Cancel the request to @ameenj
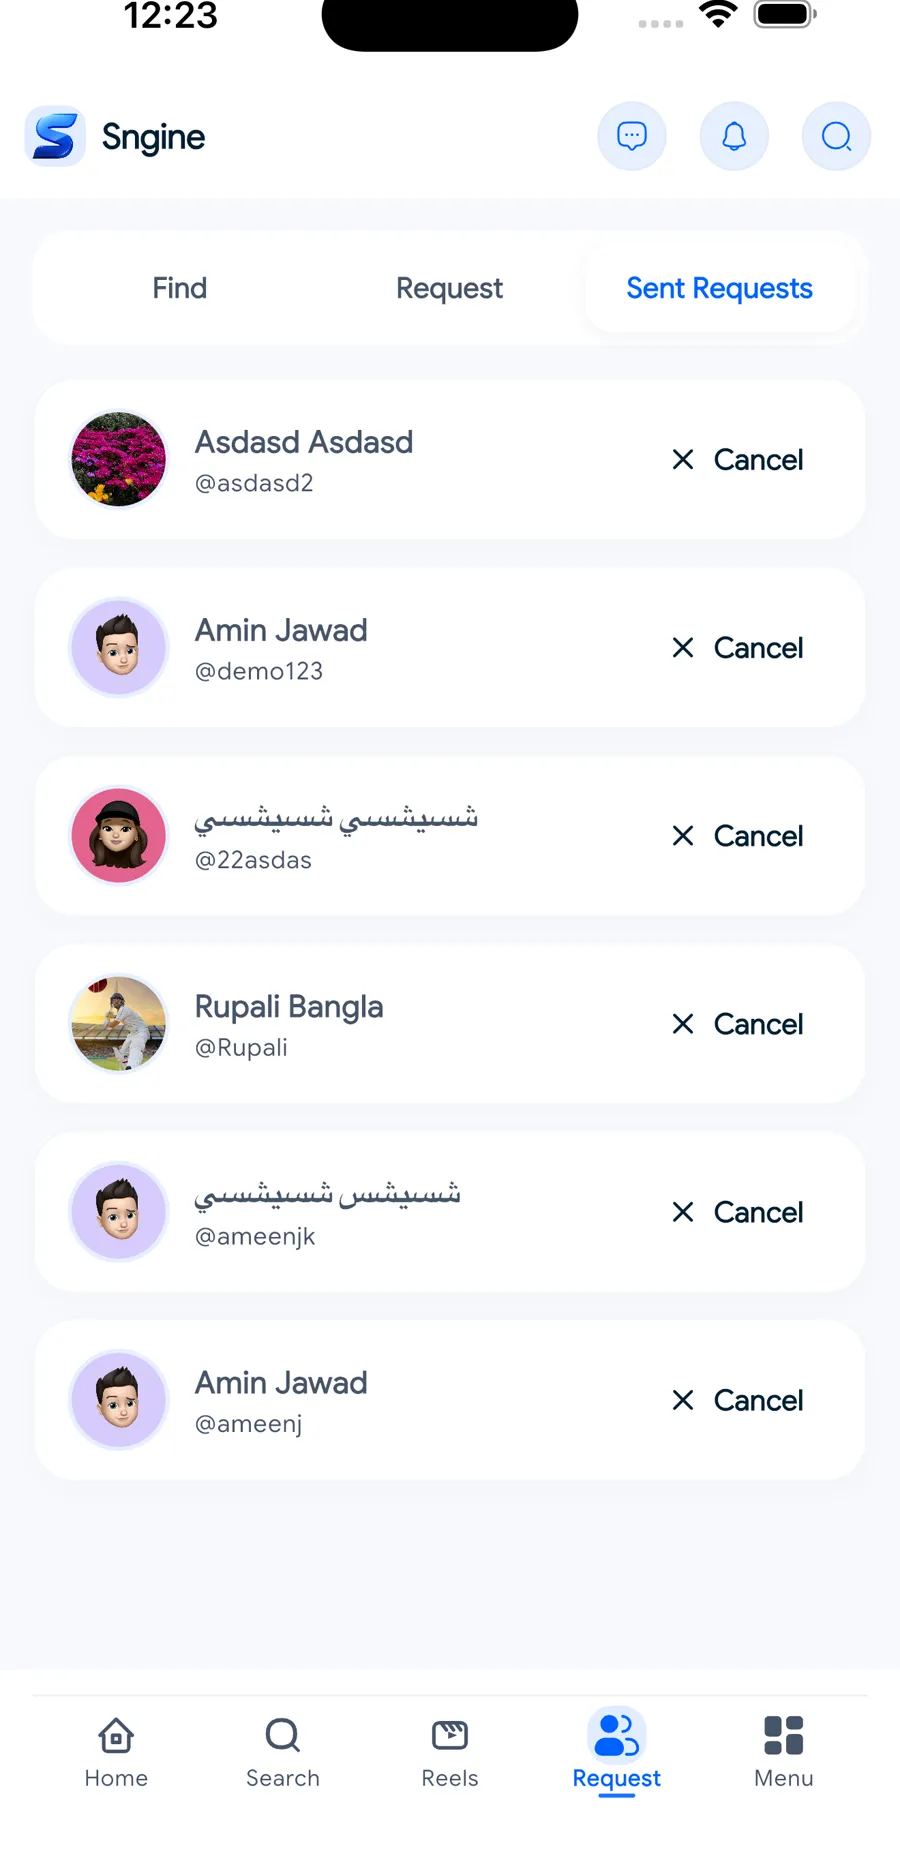Screen dimensions: 900x1850 pyautogui.click(x=738, y=1400)
